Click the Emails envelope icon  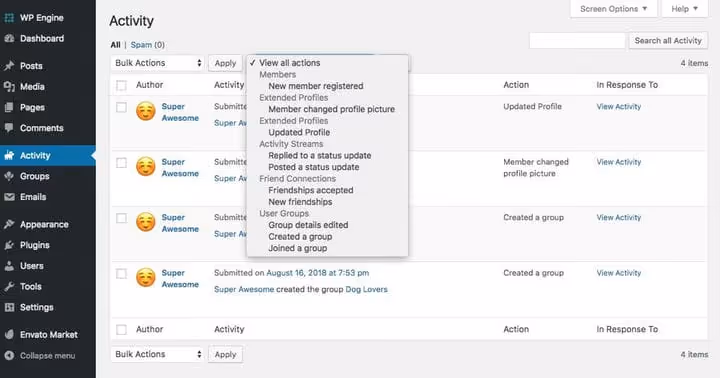pos(9,197)
